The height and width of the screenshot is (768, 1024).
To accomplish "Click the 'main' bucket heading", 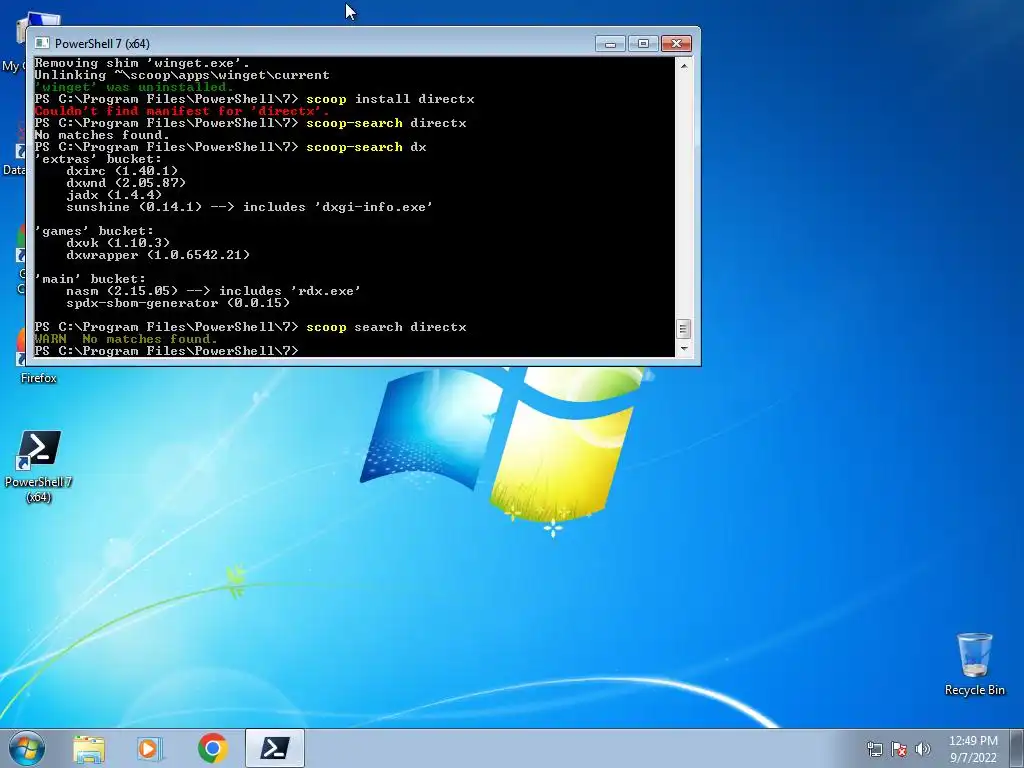I will click(90, 279).
